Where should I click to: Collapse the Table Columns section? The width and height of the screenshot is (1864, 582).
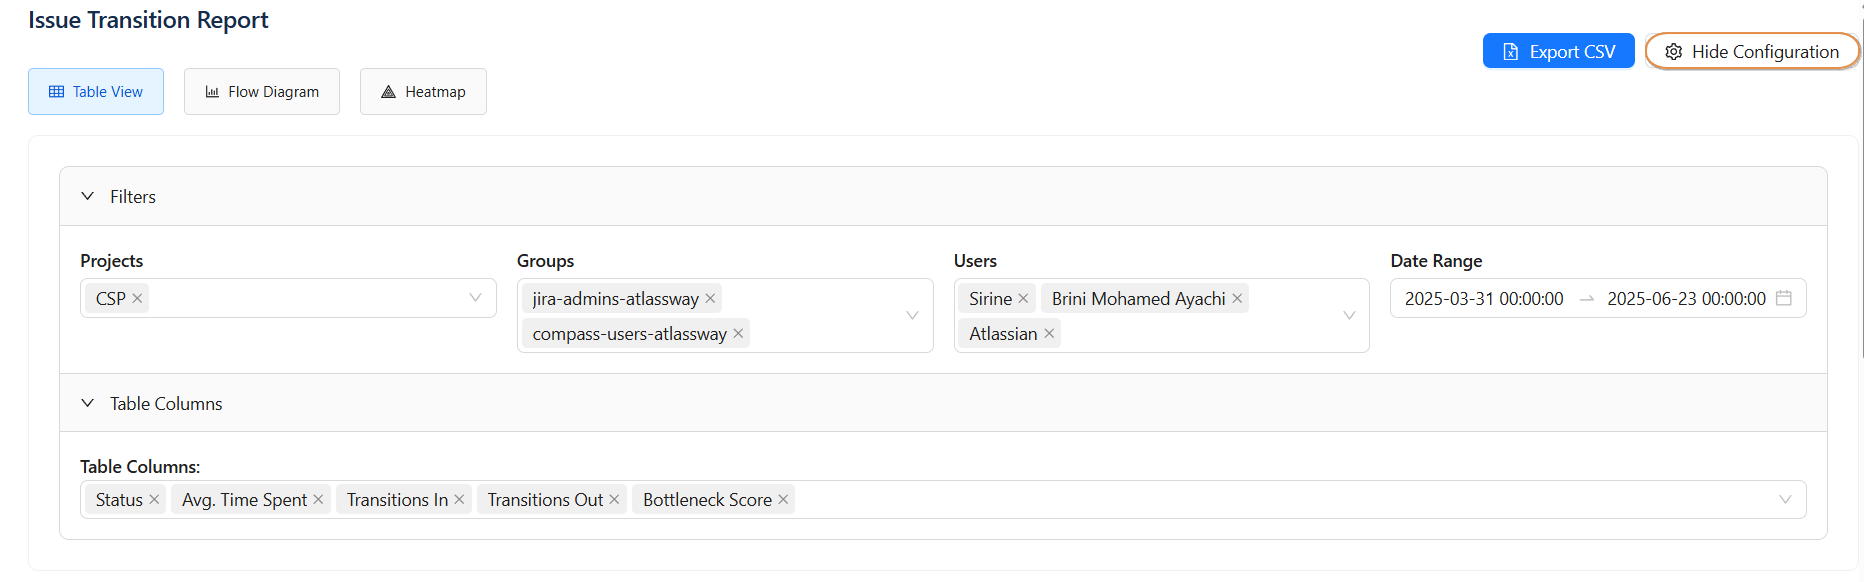[x=88, y=404]
